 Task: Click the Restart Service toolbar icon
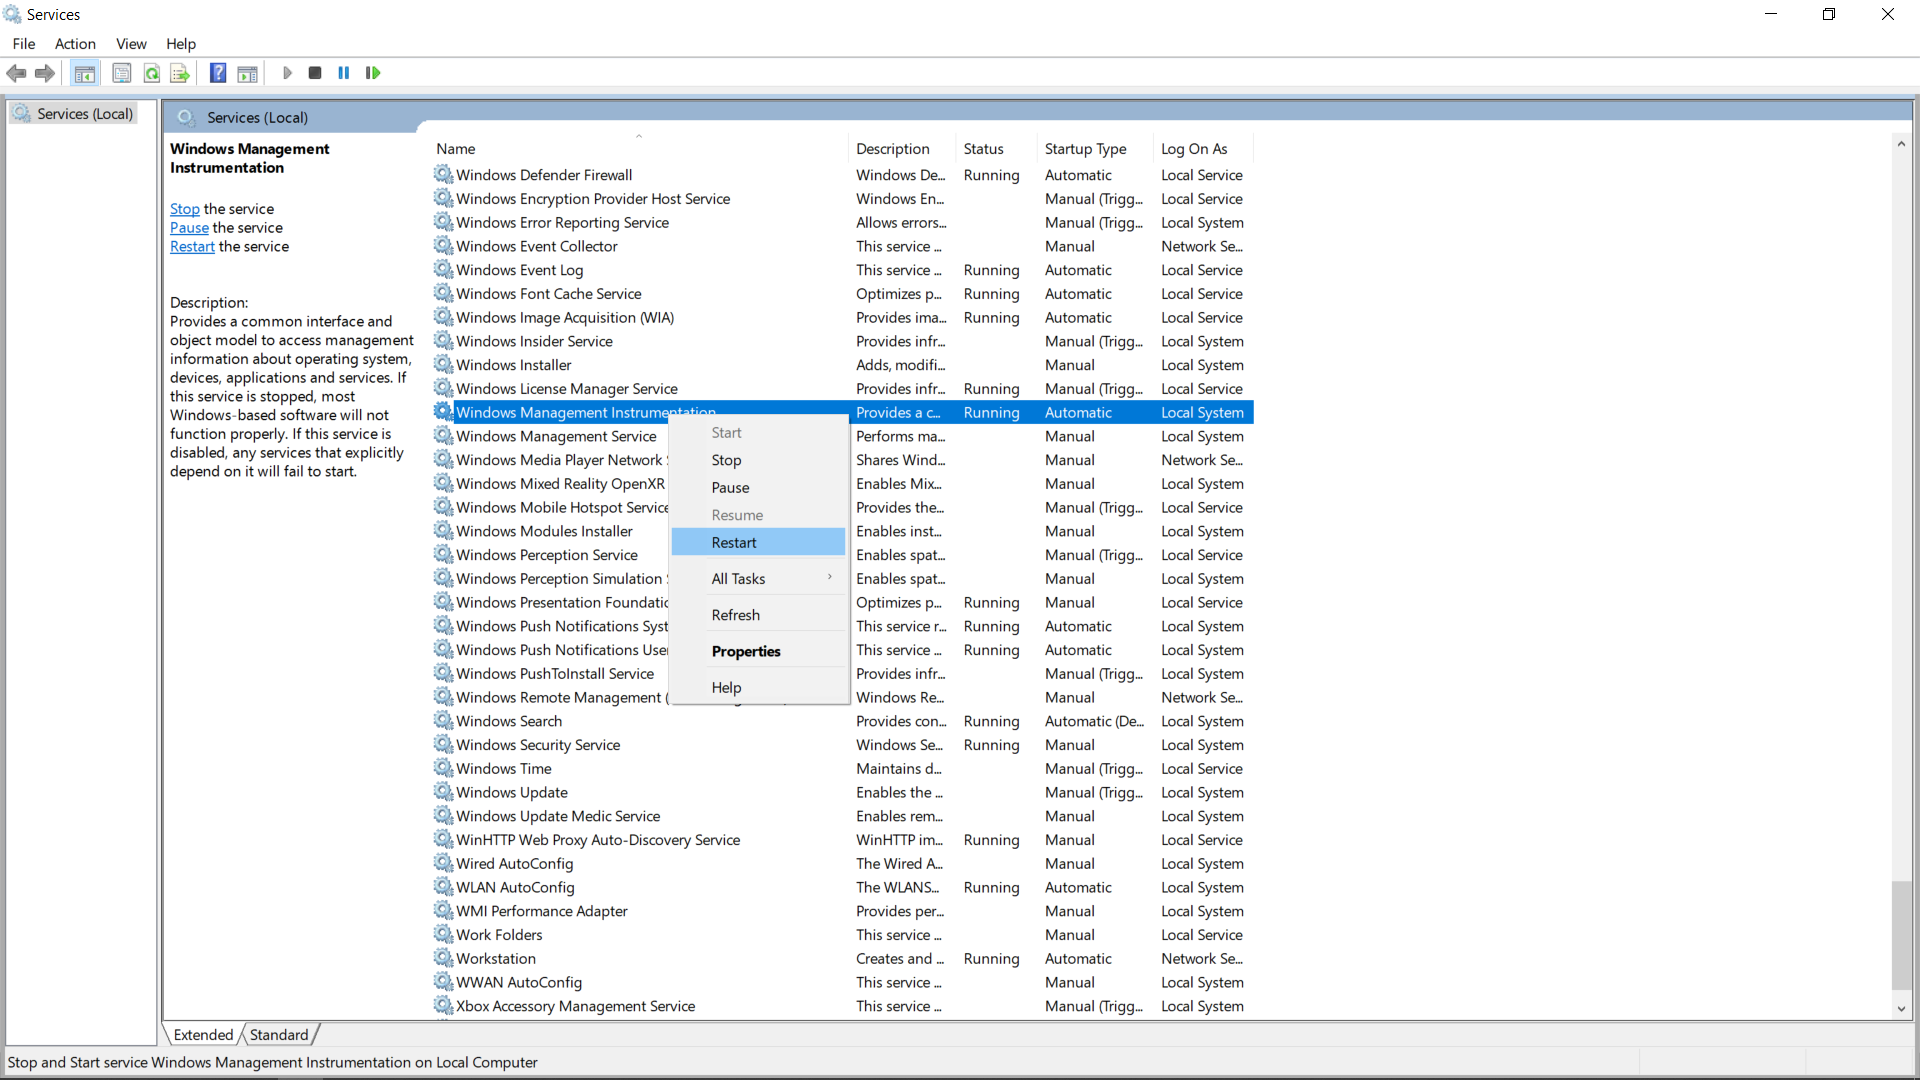373,73
